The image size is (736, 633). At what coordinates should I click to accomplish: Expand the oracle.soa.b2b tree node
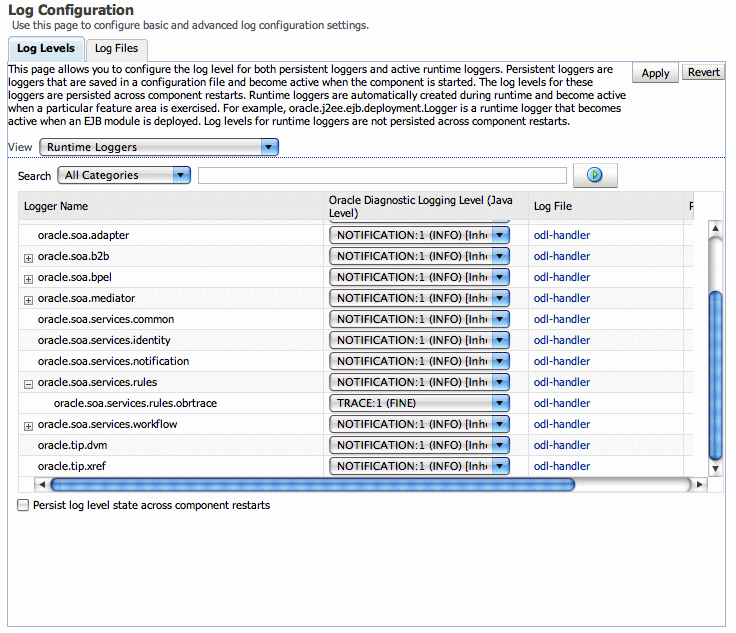pos(29,258)
